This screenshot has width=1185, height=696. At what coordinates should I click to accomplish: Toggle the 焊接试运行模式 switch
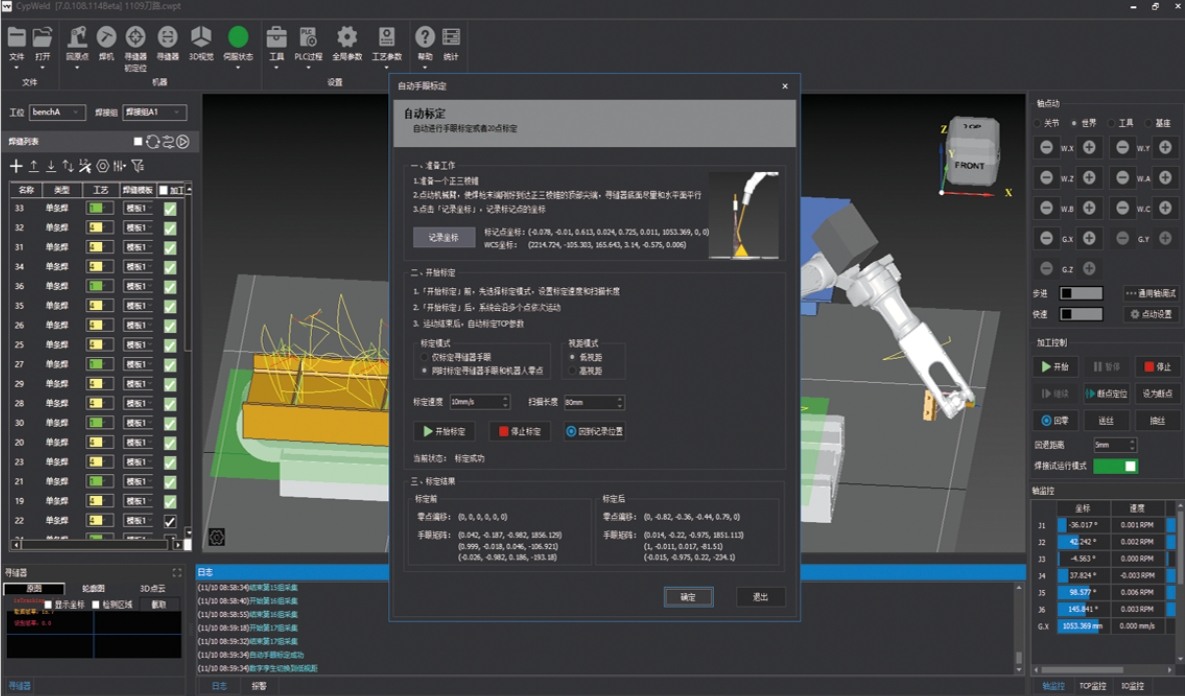pos(1115,466)
